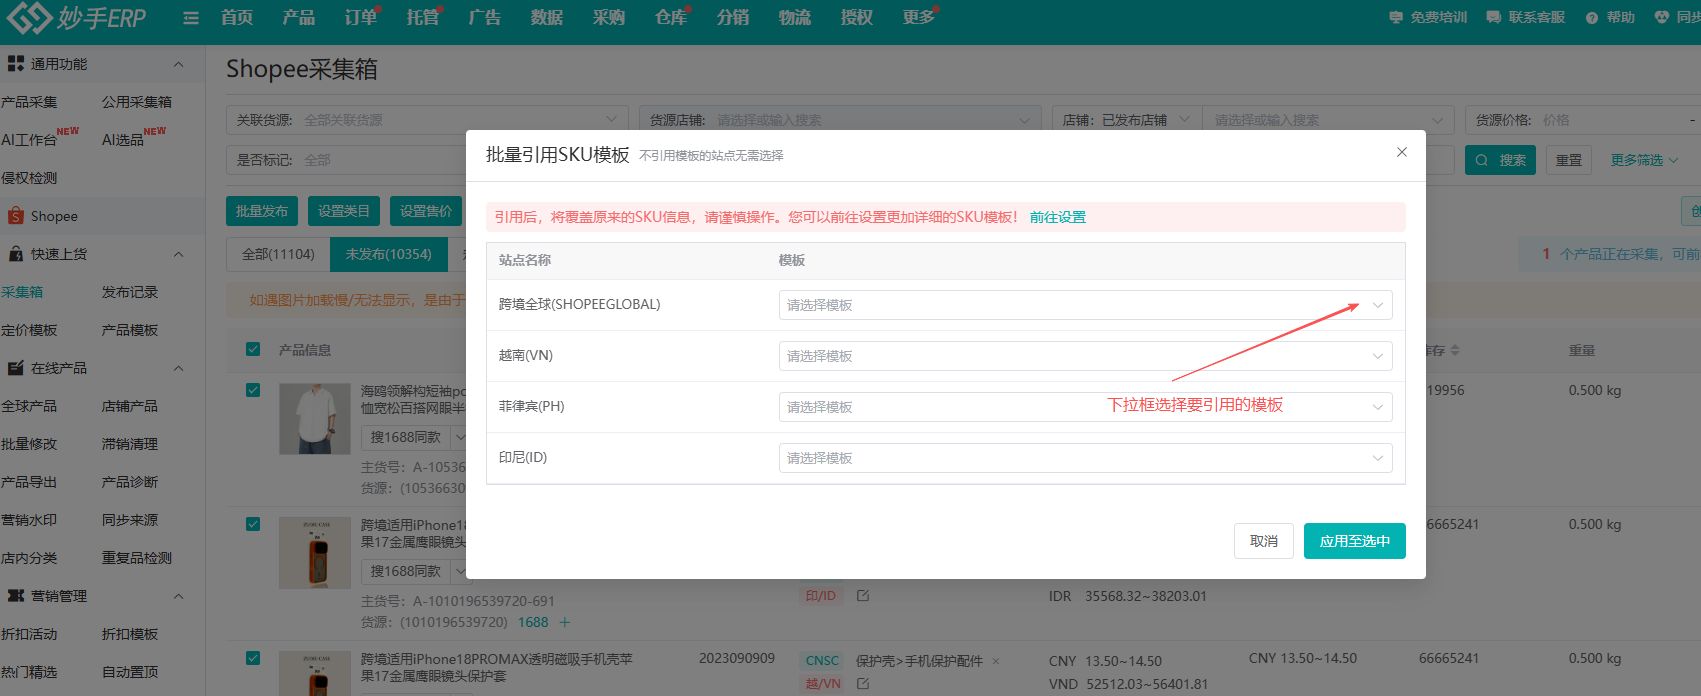This screenshot has height=696, width=1701.
Task: Collapse 通用功能 sidebar section
Action: [x=178, y=64]
